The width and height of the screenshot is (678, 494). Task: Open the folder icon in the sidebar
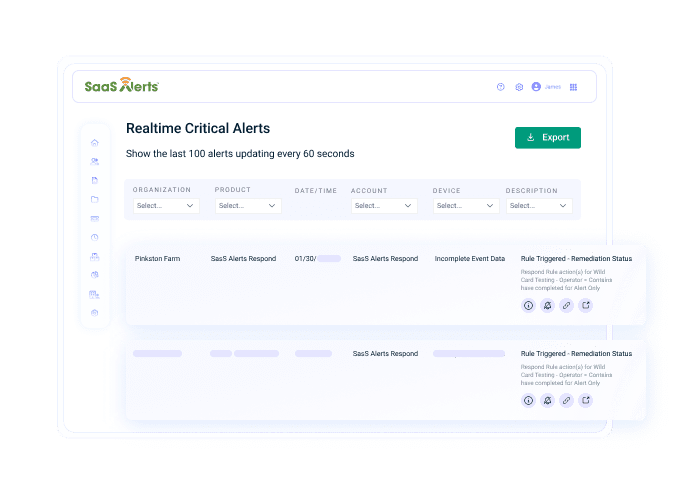coord(95,199)
